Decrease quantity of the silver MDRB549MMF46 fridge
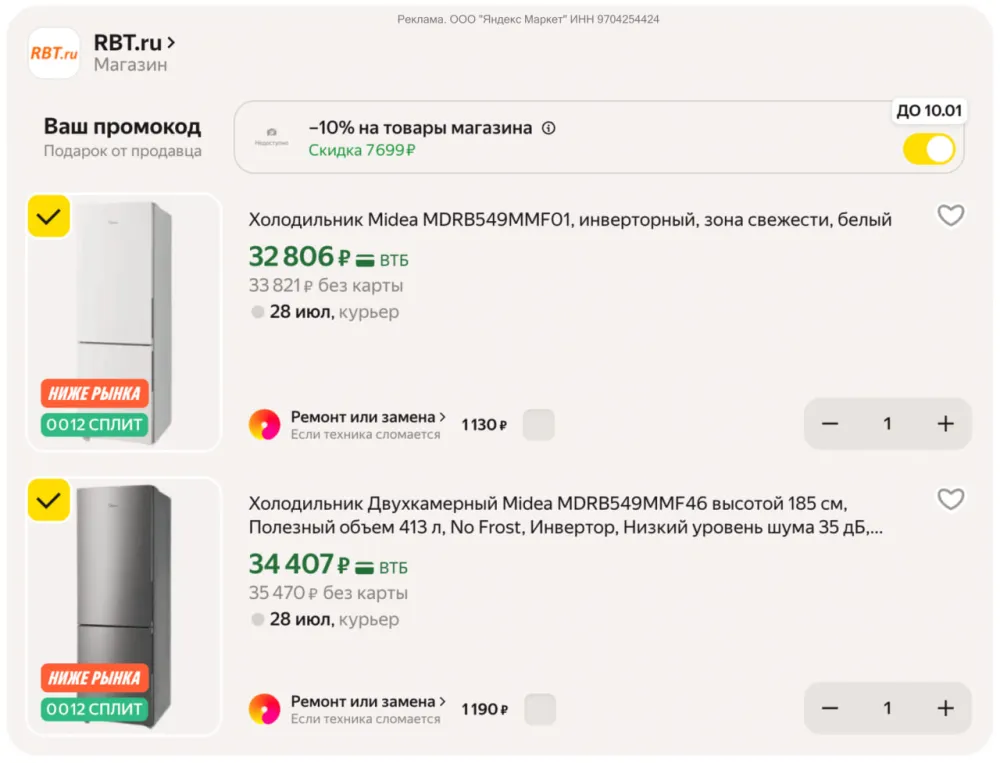The width and height of the screenshot is (1000, 763). pos(830,708)
